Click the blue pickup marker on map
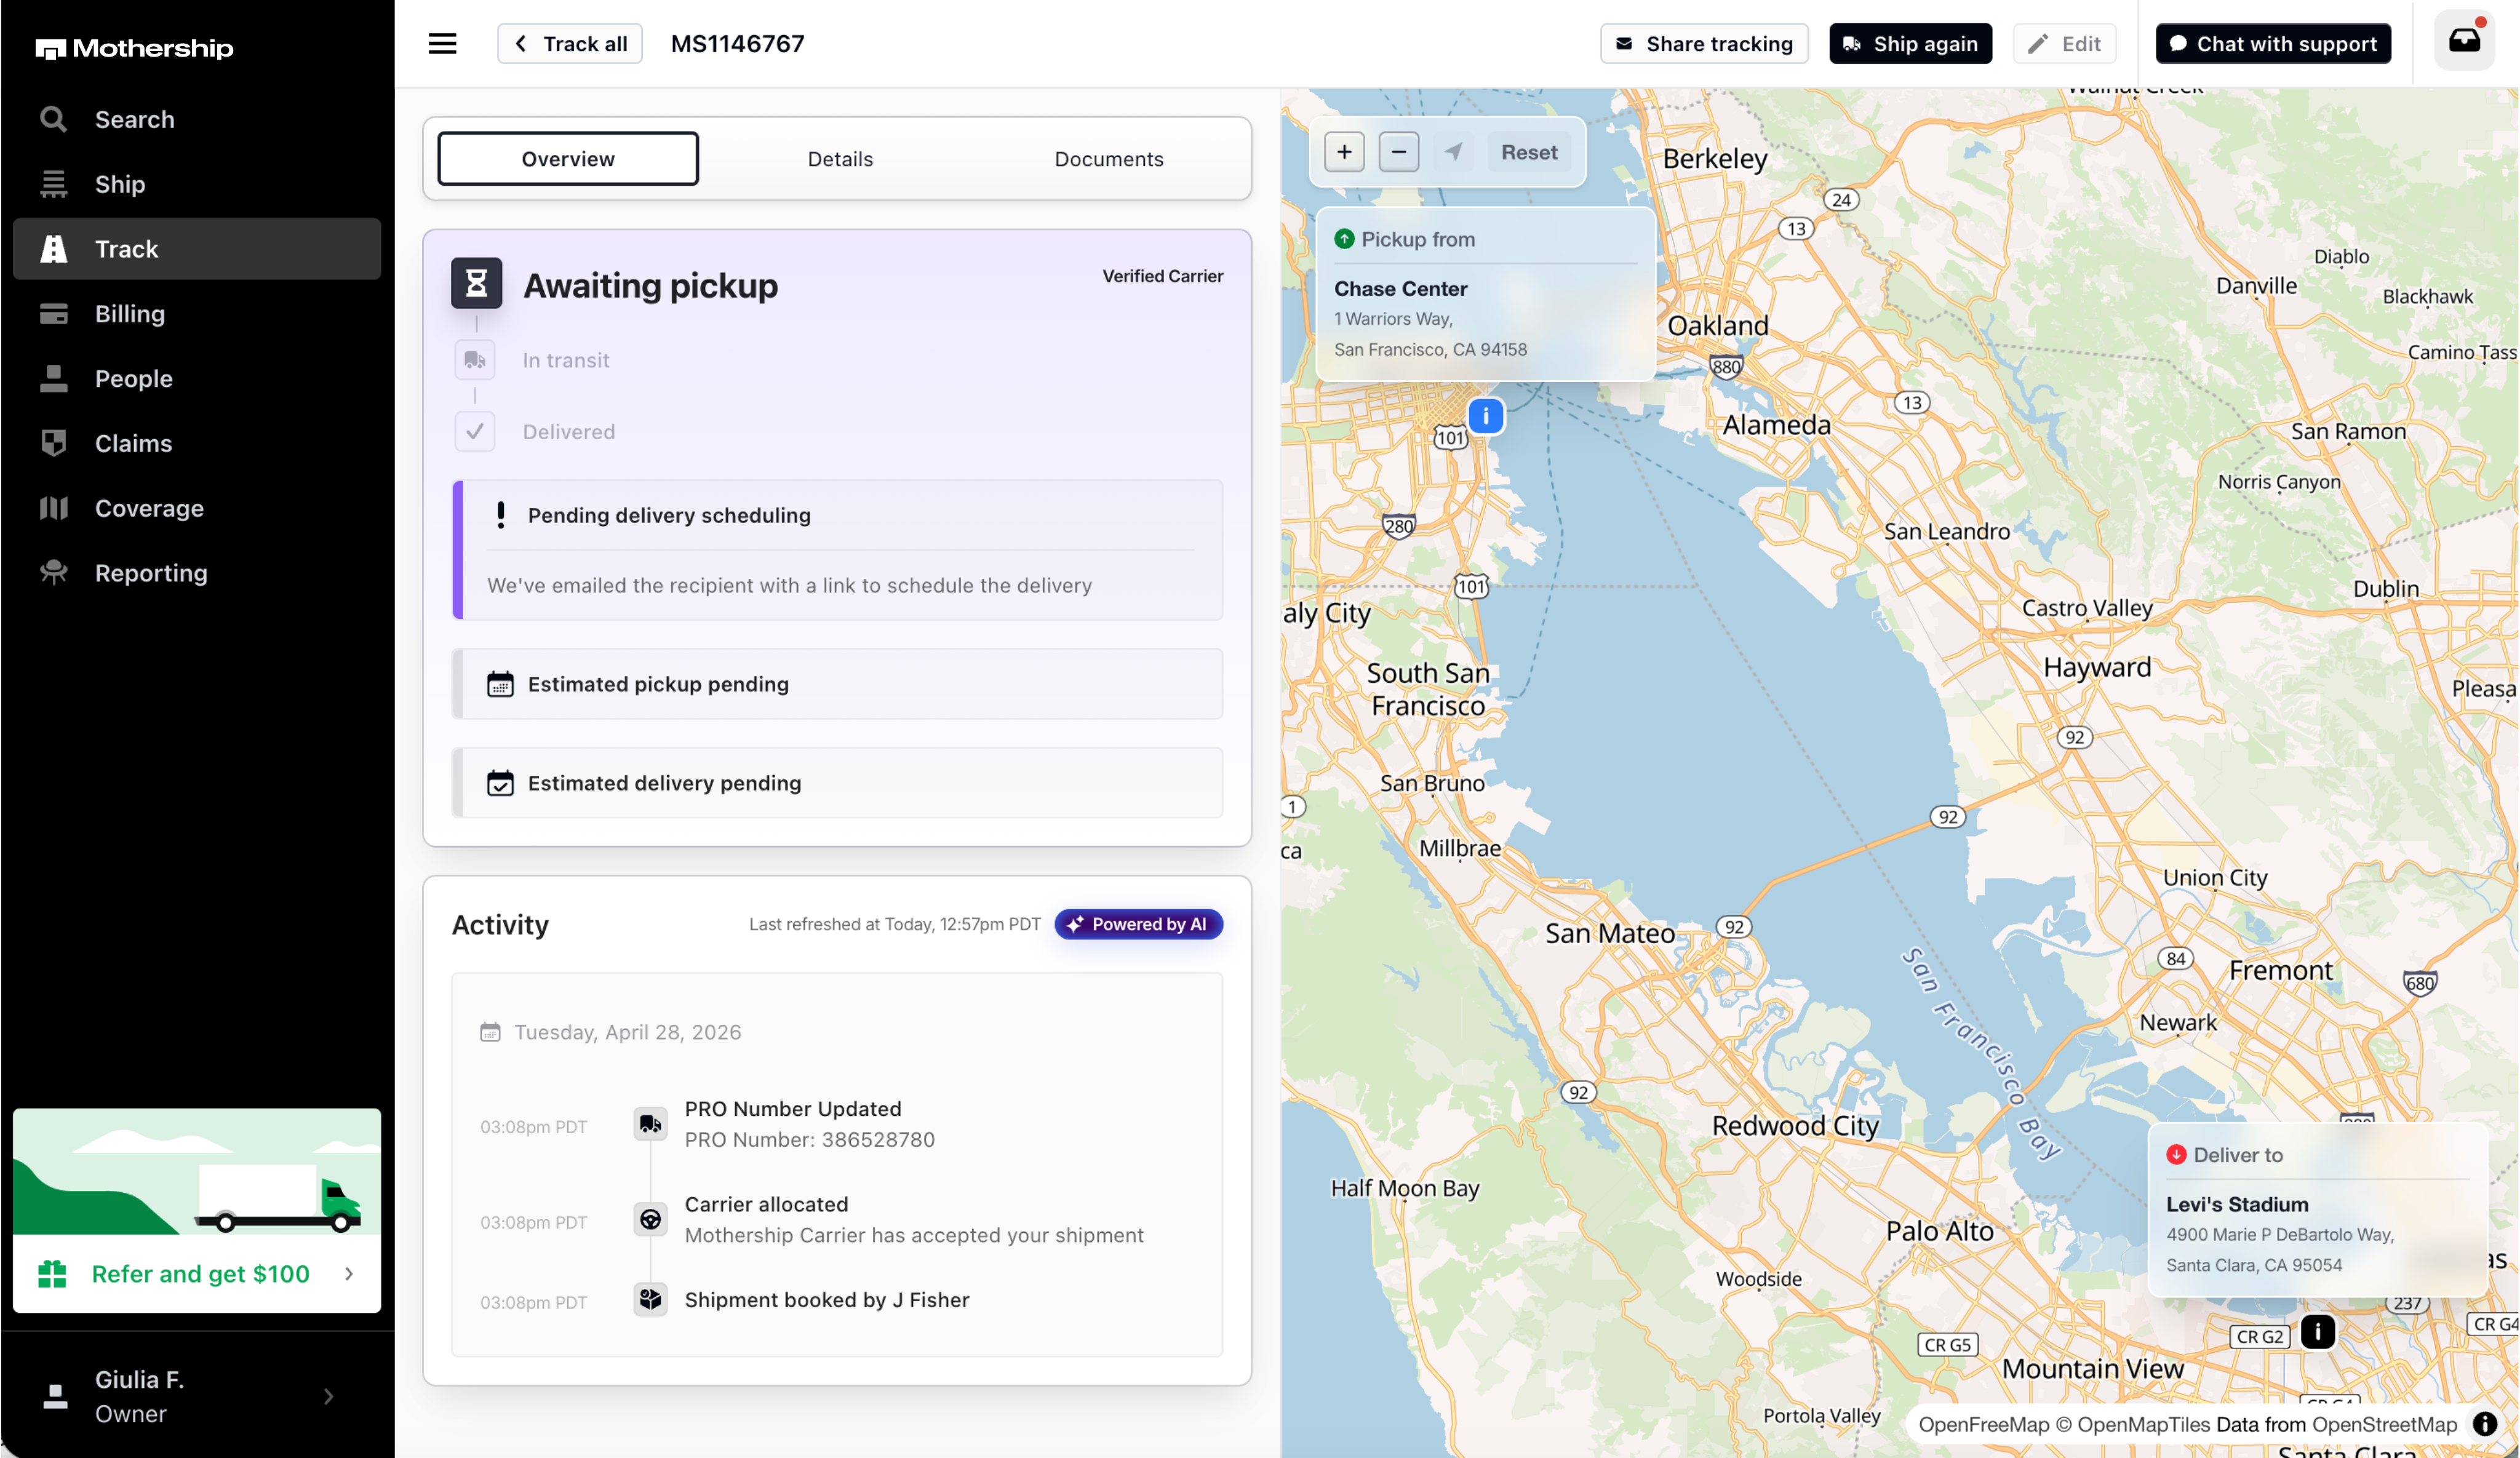The width and height of the screenshot is (2520, 1458). click(x=1485, y=415)
